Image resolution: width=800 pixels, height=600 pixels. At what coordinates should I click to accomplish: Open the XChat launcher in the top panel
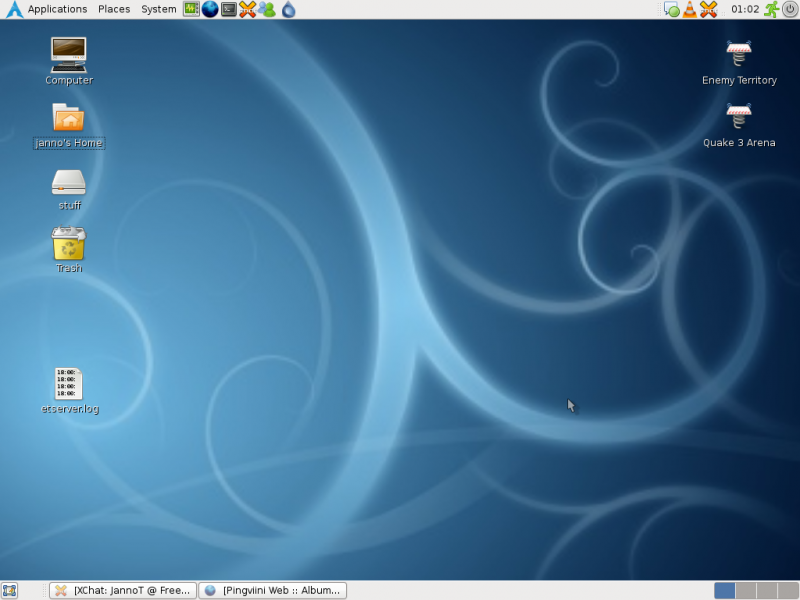247,9
